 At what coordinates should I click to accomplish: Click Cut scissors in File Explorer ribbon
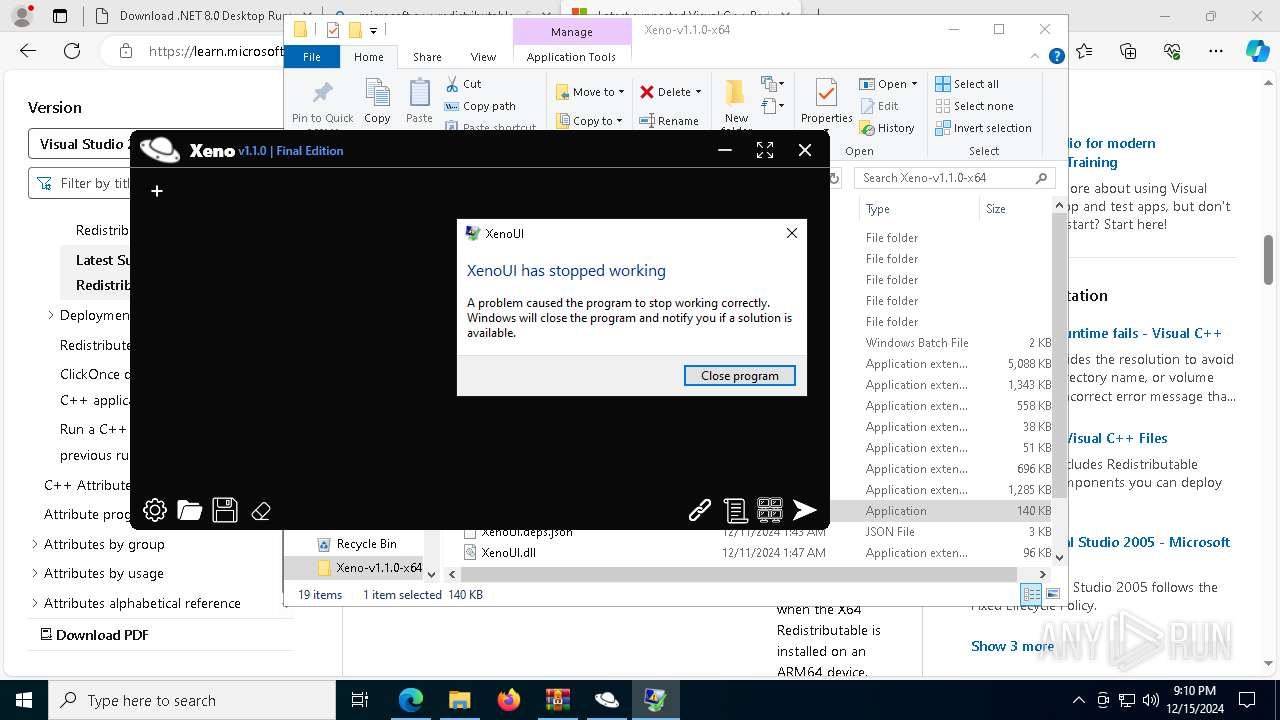(464, 84)
